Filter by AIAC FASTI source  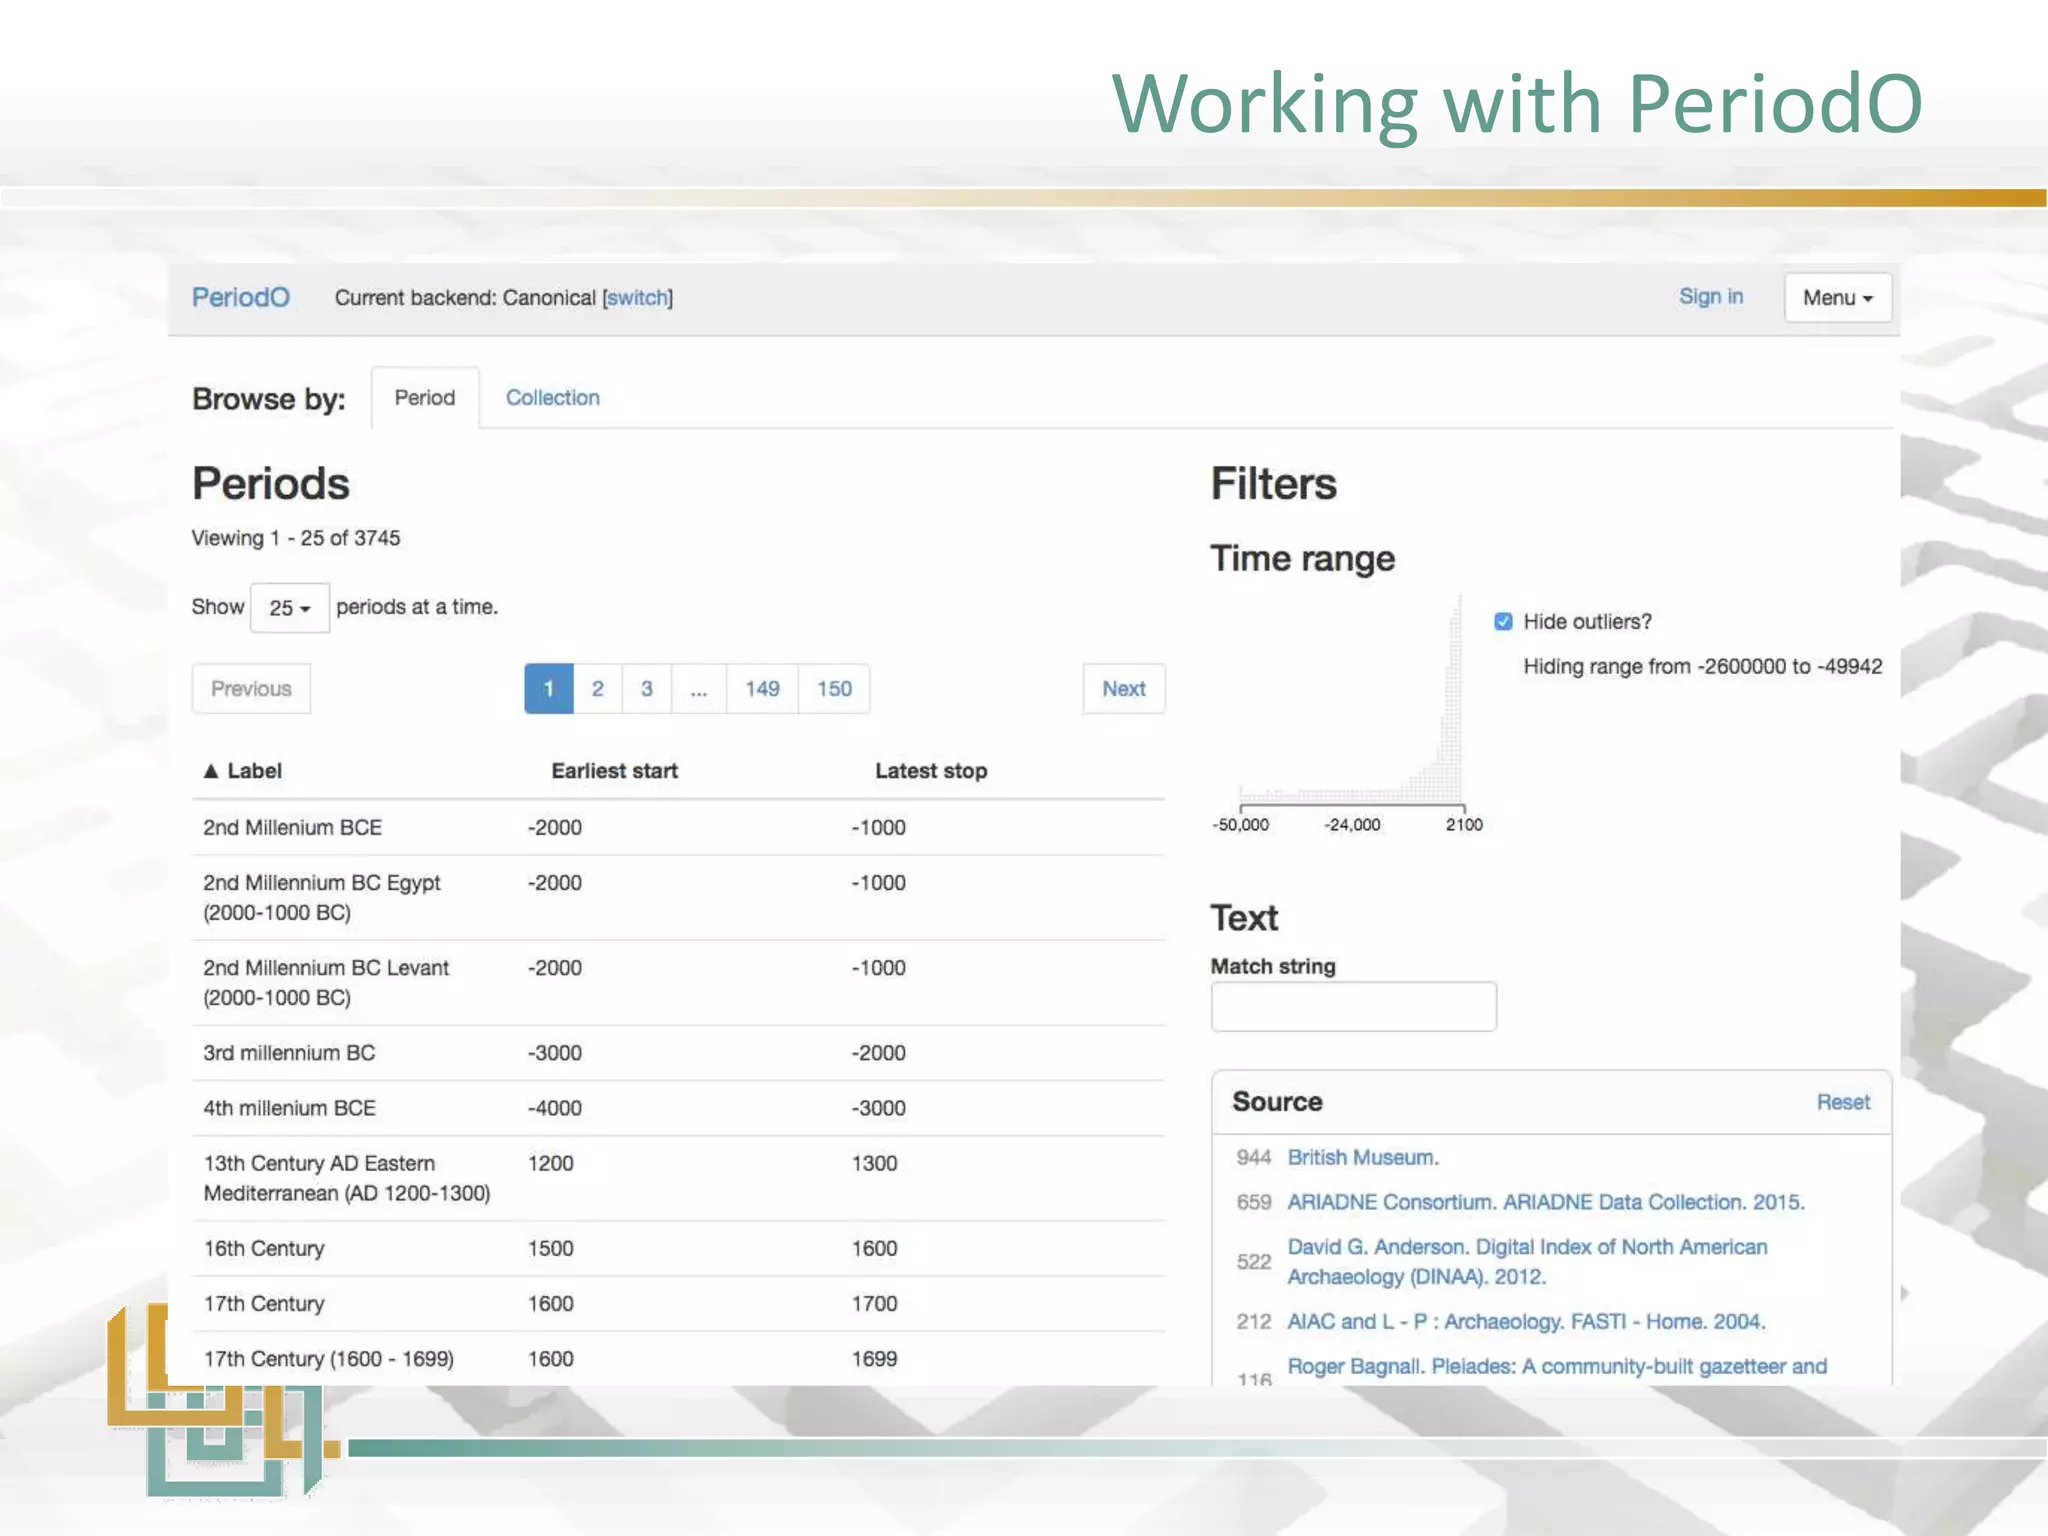click(1526, 1321)
